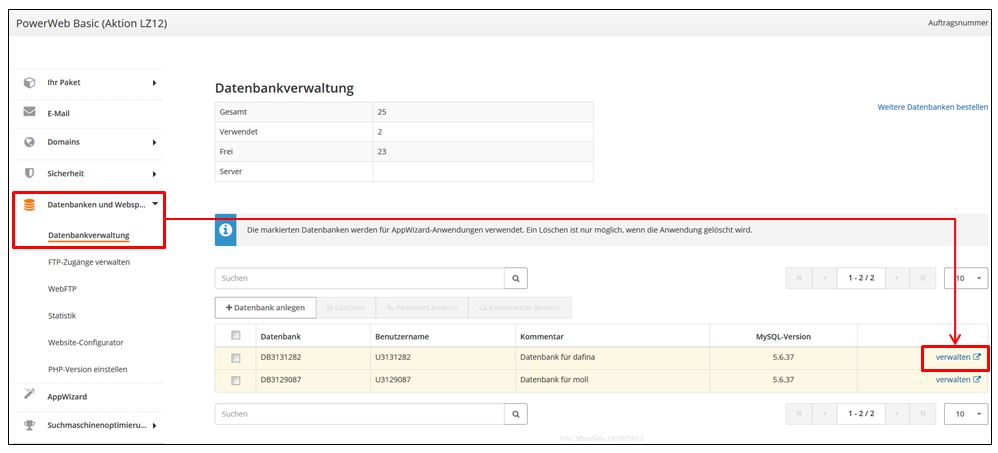Go to previous page in lower pagination
The height and width of the screenshot is (453, 998).
[823, 414]
